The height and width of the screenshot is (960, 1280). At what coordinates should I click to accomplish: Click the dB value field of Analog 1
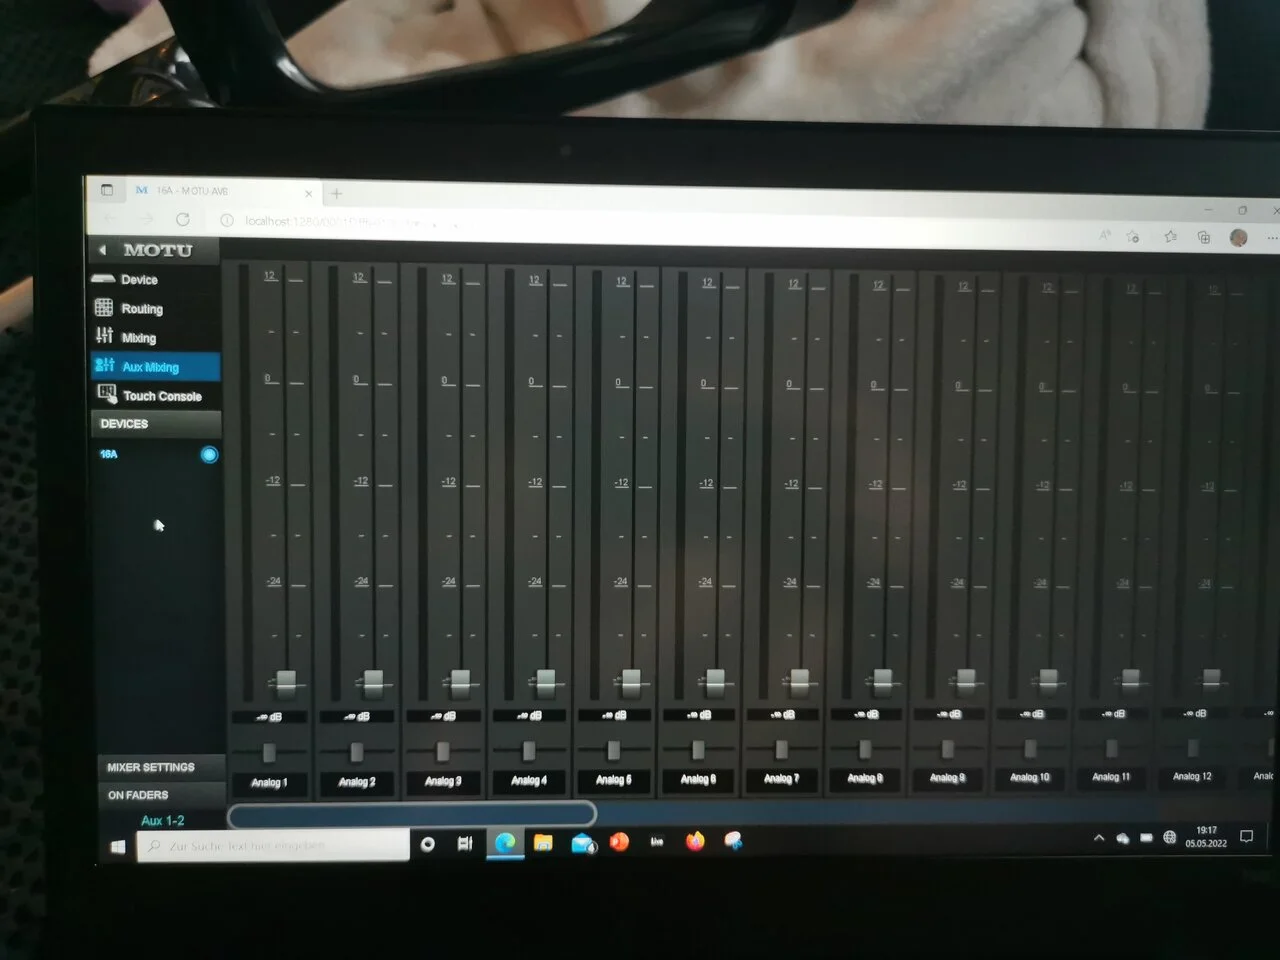(270, 717)
